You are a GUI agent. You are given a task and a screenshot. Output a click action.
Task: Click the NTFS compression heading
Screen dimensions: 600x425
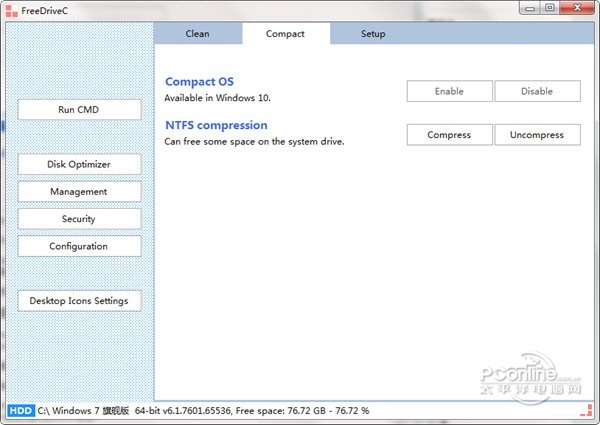click(x=216, y=125)
